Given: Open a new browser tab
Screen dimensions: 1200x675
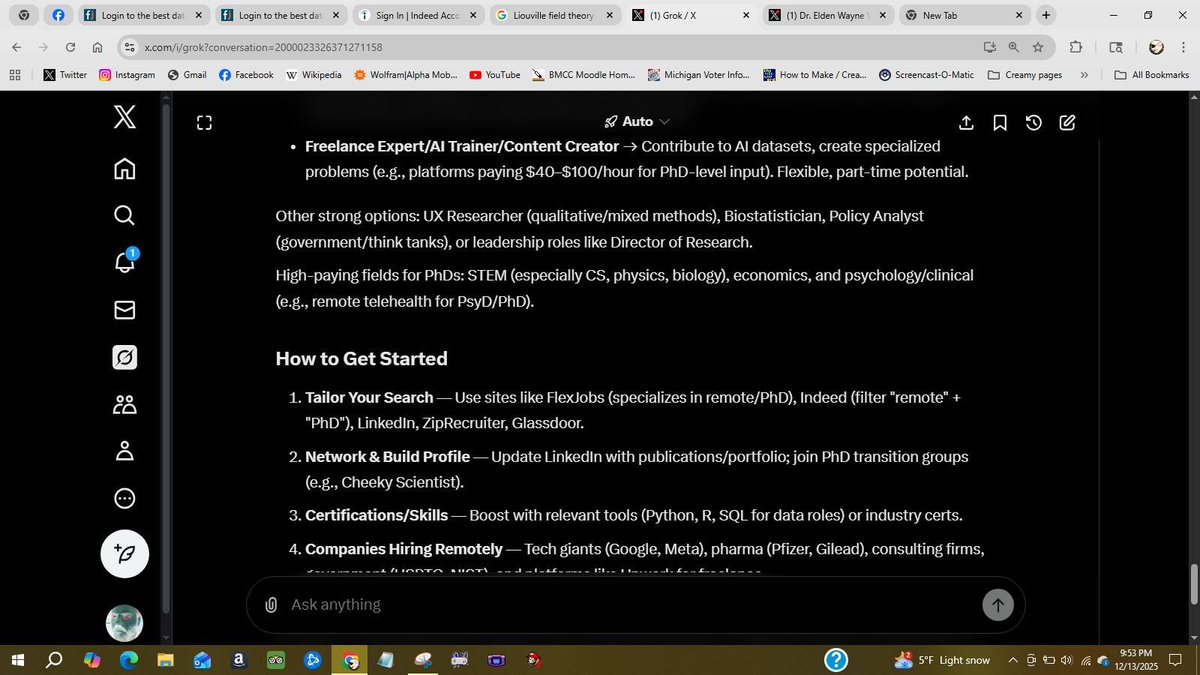Looking at the screenshot, I should [x=1046, y=15].
